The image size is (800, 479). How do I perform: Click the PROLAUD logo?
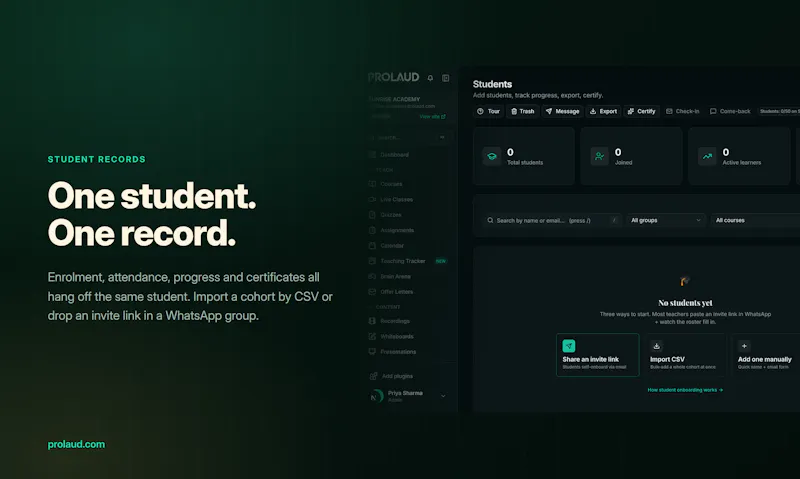tap(393, 78)
